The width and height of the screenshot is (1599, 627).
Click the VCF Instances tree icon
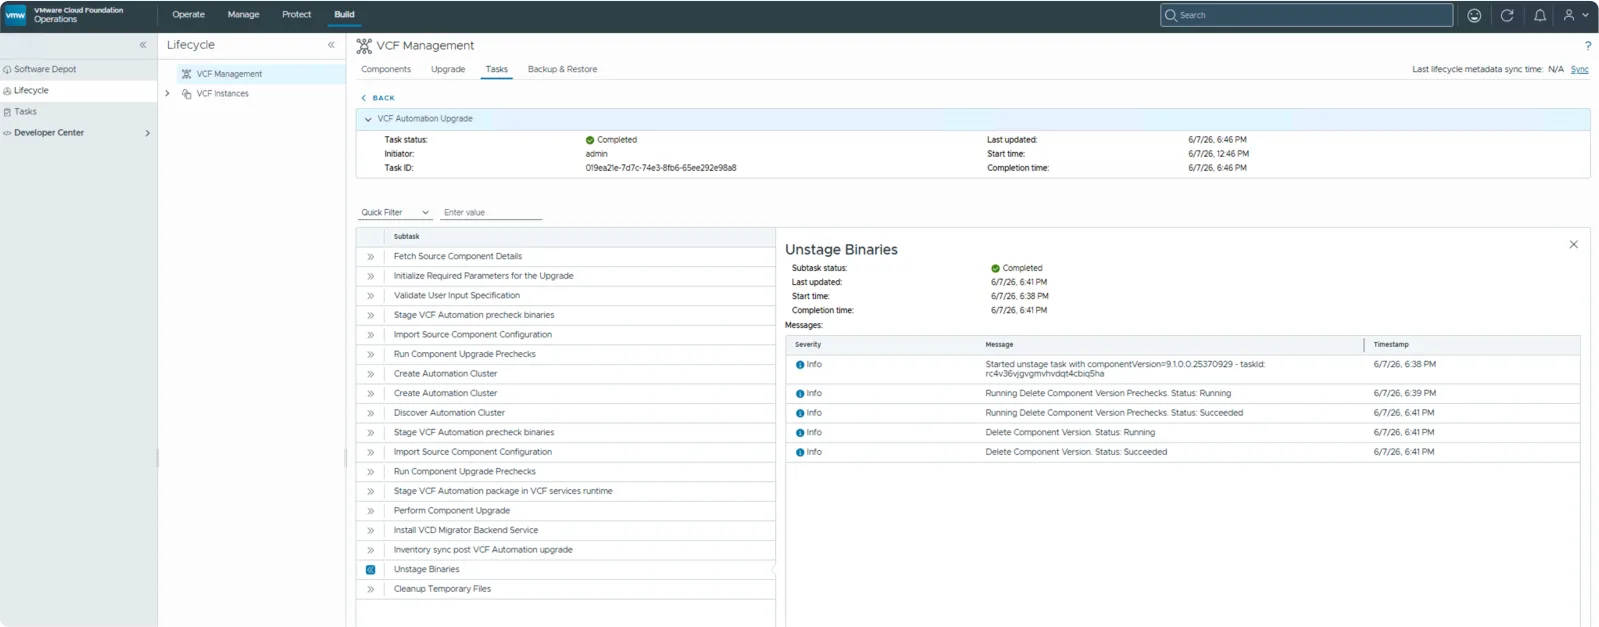[x=186, y=94]
